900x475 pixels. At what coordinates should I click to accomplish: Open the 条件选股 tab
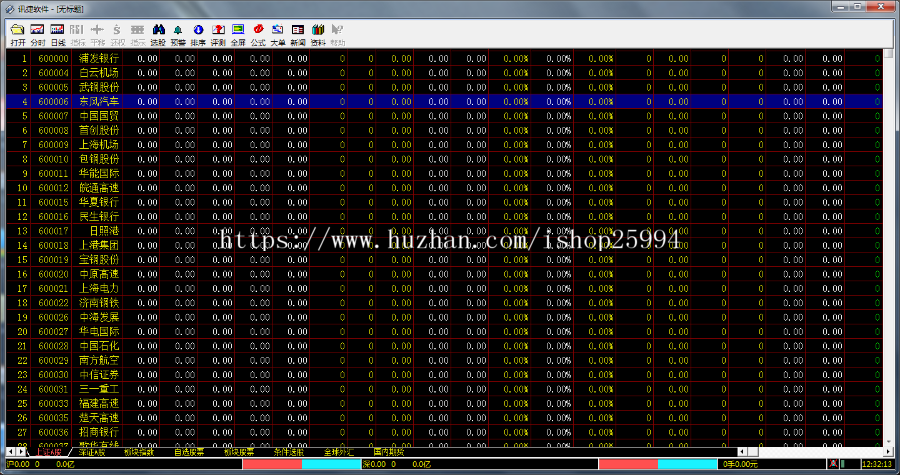(x=289, y=452)
